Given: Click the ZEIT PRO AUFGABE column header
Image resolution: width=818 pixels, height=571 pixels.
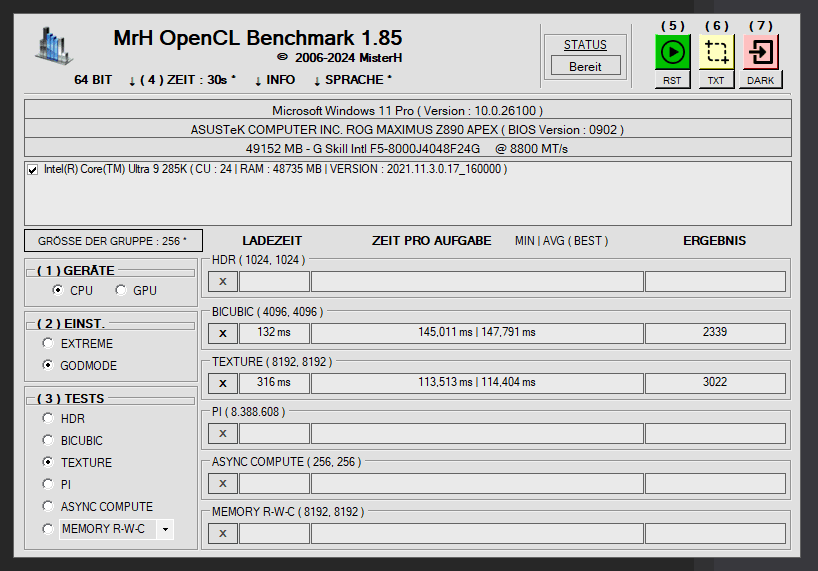Looking at the screenshot, I should 431,241.
